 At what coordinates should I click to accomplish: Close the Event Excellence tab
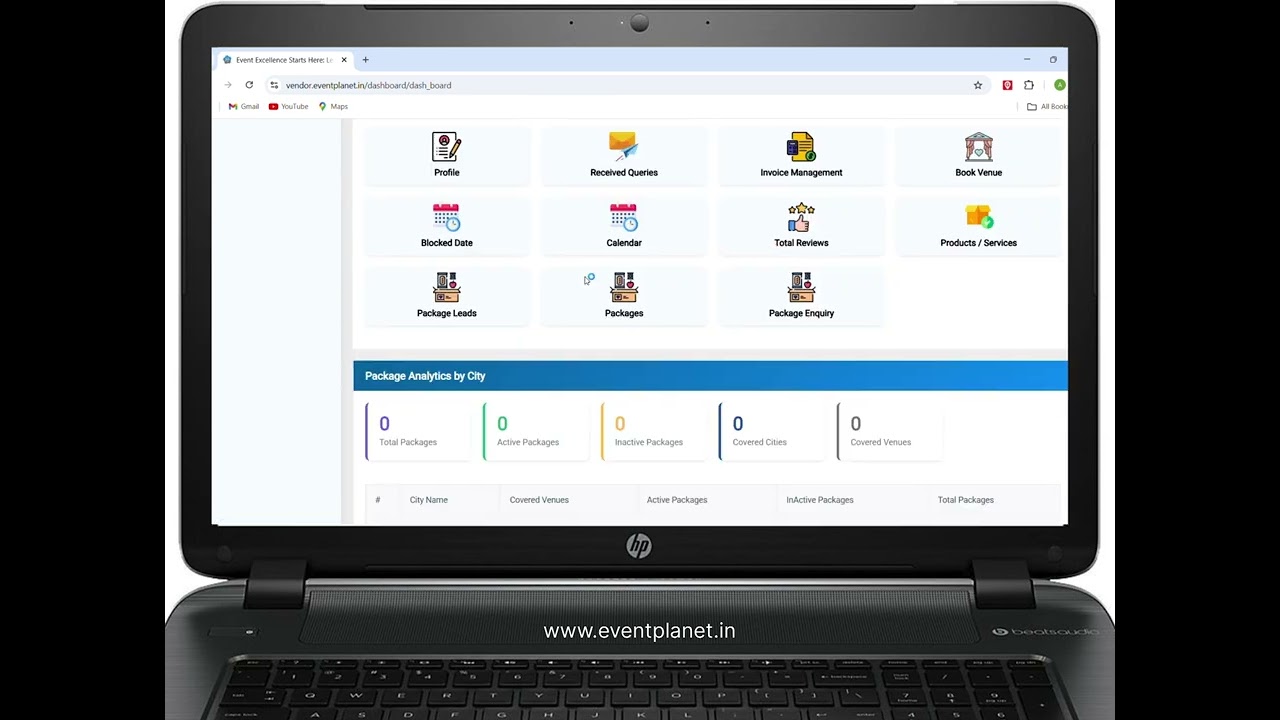[344, 60]
